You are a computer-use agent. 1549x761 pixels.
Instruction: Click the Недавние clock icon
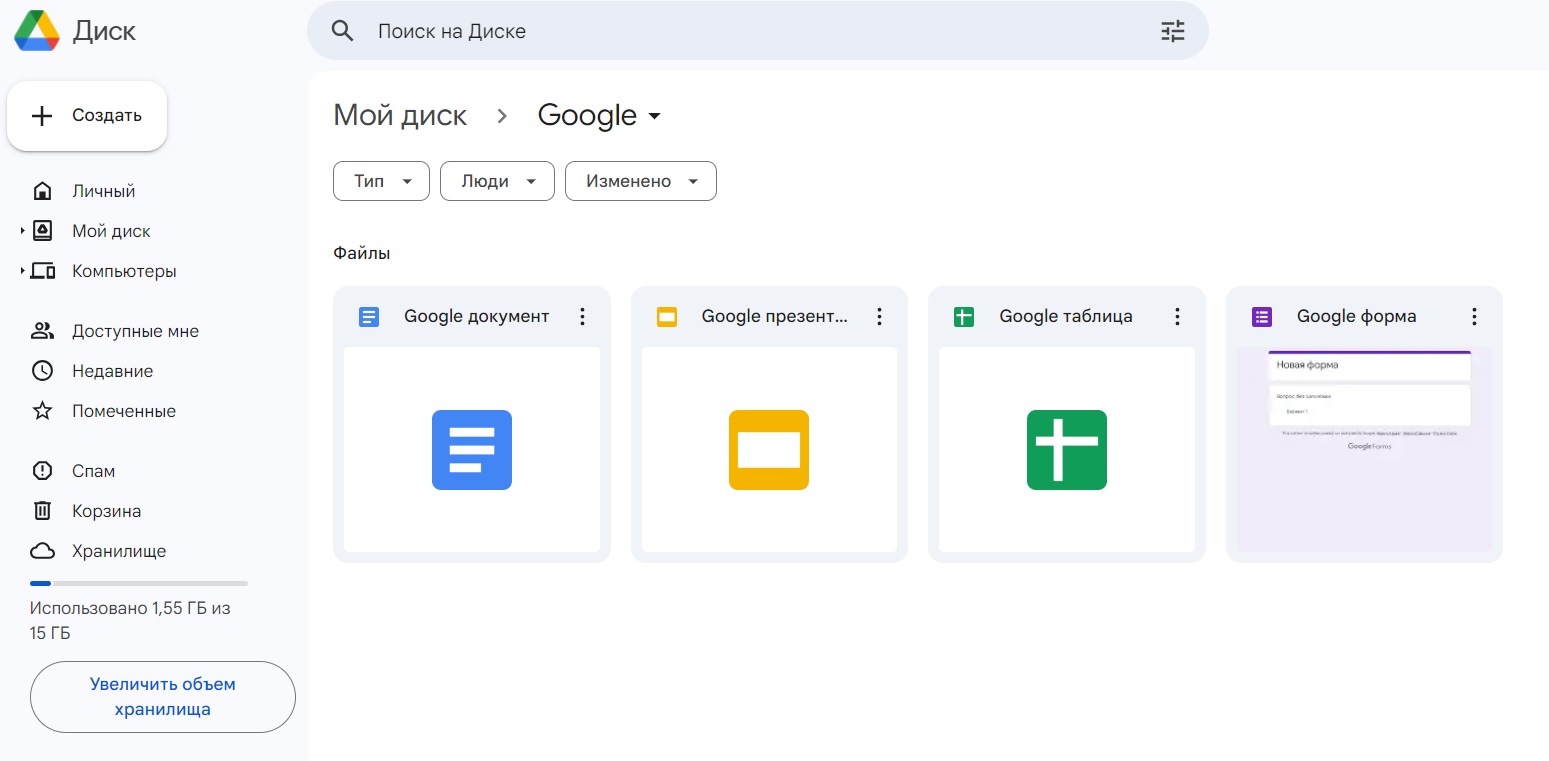coord(42,371)
